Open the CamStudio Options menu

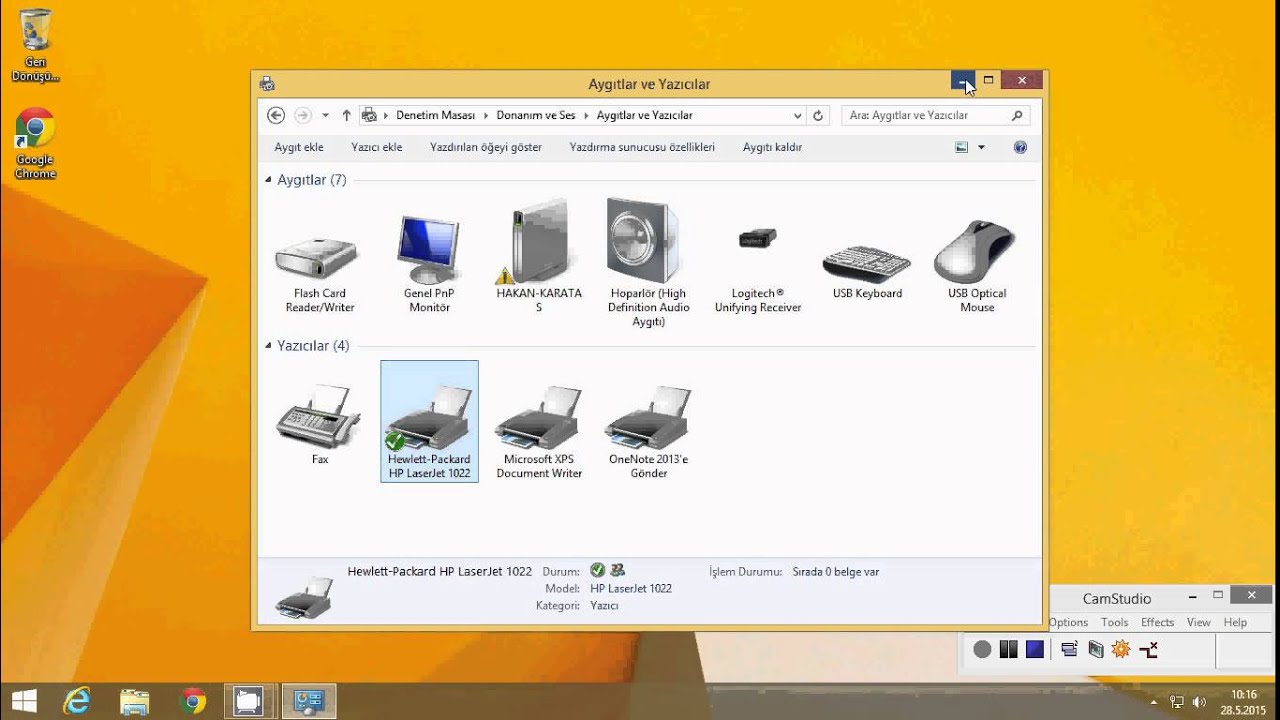[x=1068, y=622]
